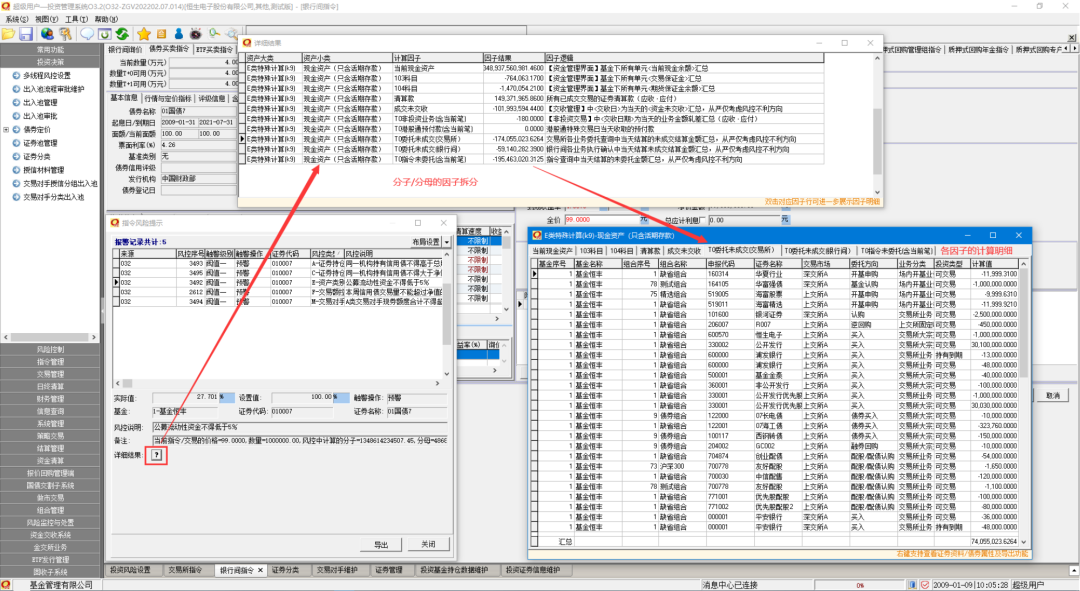Open 交易对手授信分组出入池 in sidebar
Image resolution: width=1080 pixels, height=591 pixels.
point(60,183)
